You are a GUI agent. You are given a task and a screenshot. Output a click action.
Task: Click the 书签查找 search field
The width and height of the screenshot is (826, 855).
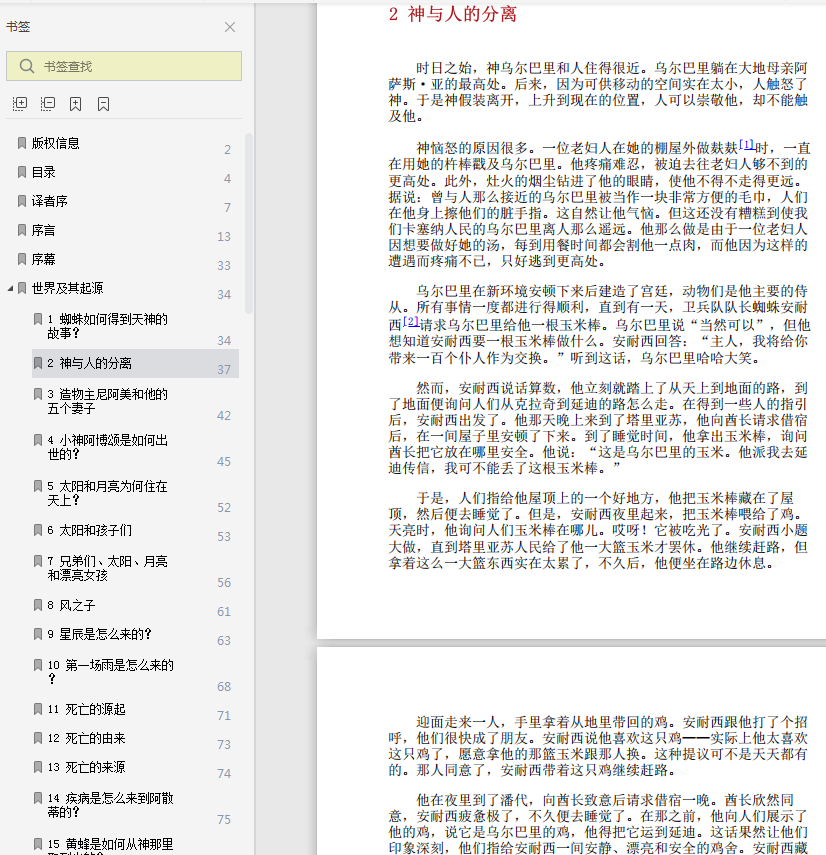point(124,67)
